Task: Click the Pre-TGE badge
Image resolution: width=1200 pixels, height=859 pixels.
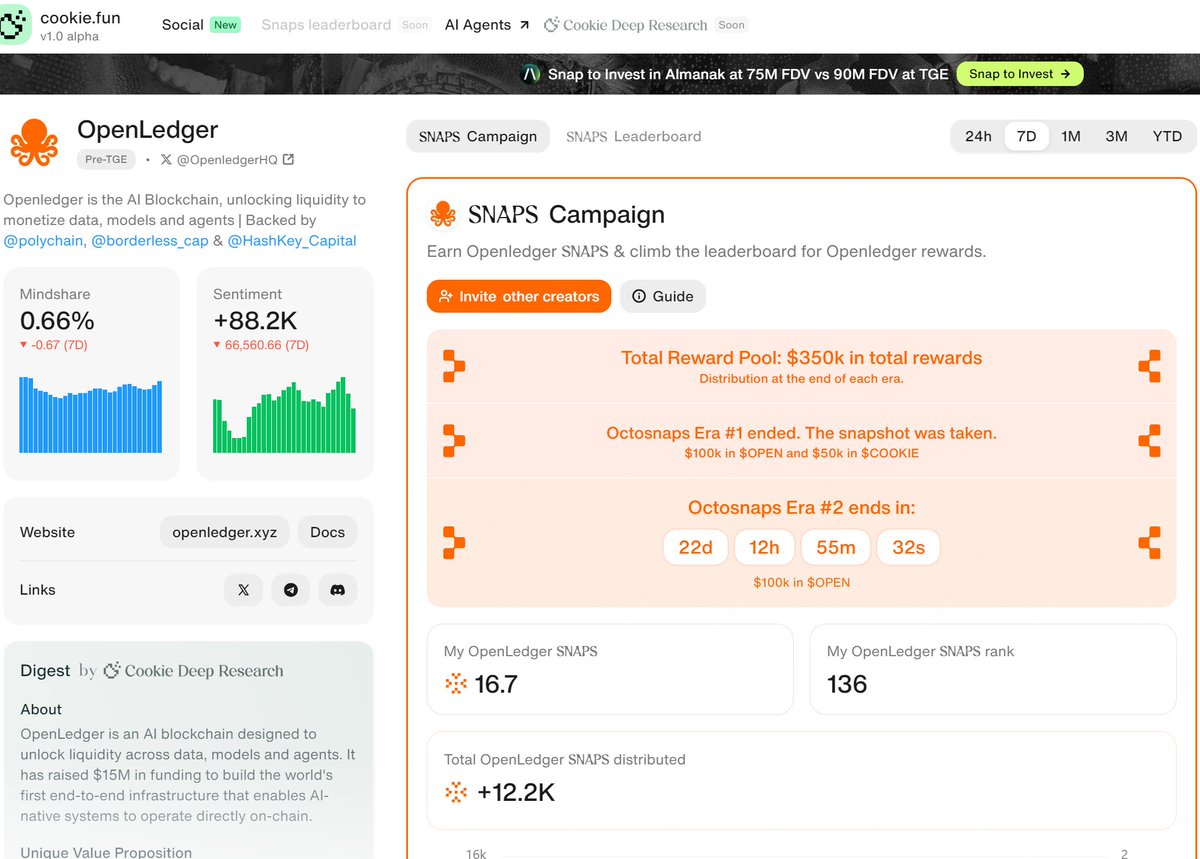Action: click(106, 159)
